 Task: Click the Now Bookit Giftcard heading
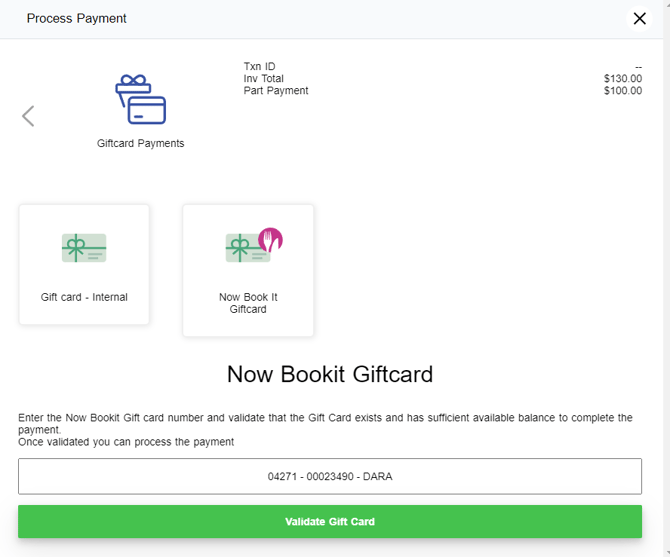point(330,374)
